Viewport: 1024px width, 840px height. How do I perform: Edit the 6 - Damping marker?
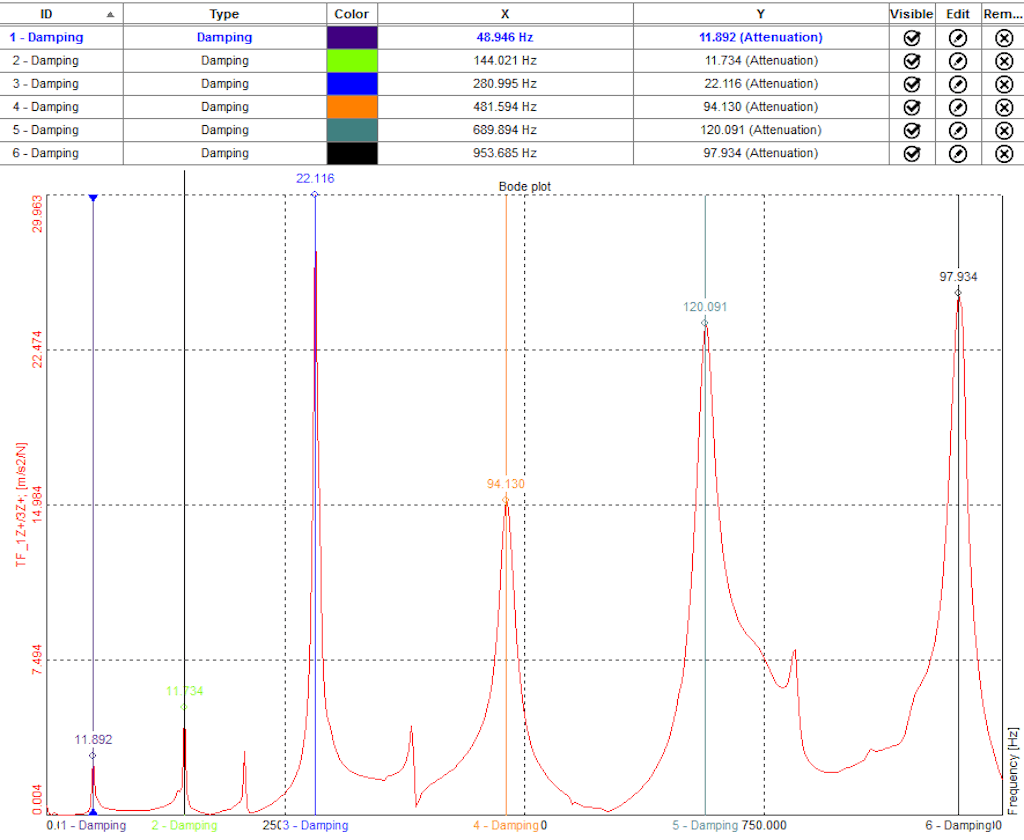tap(957, 153)
